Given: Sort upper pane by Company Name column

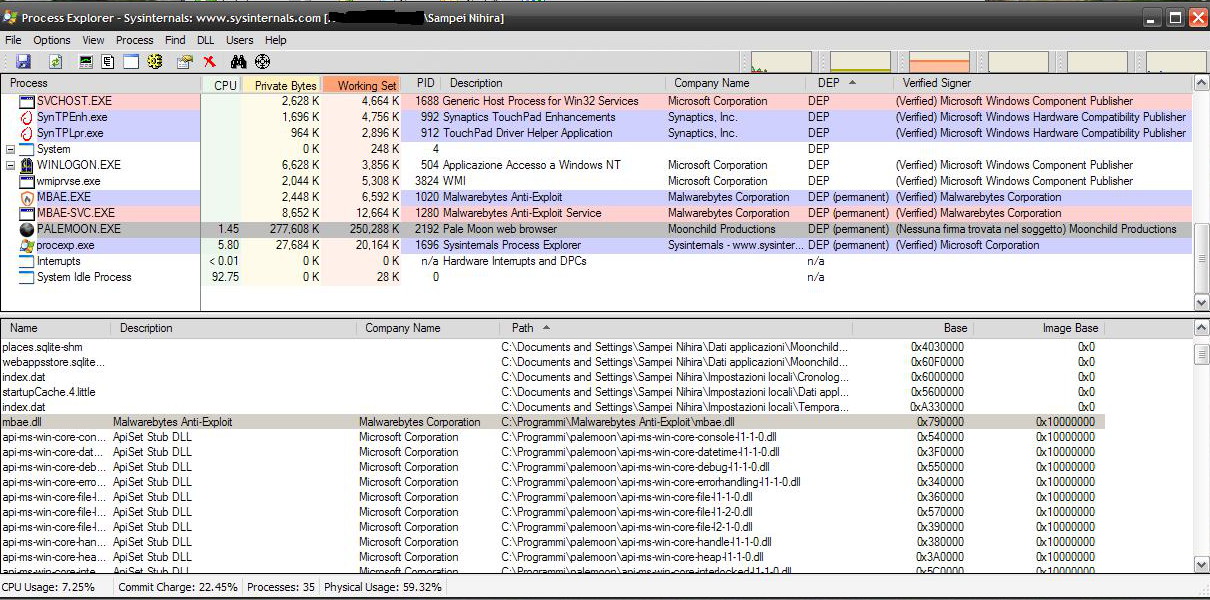Looking at the screenshot, I should (735, 84).
